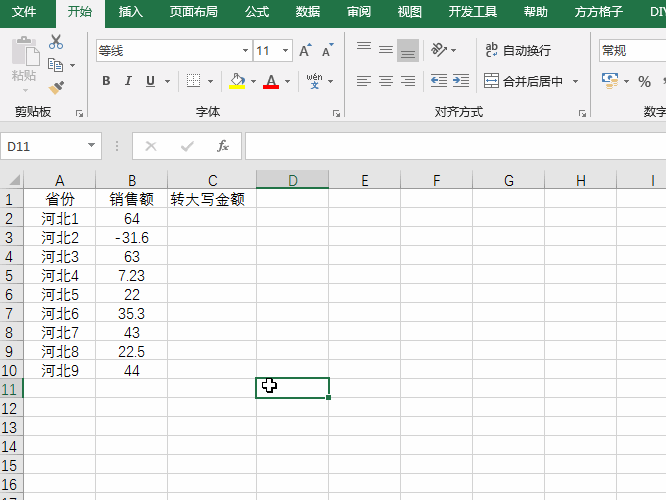Click the text orientation icon
666x500 pixels.
(x=439, y=50)
